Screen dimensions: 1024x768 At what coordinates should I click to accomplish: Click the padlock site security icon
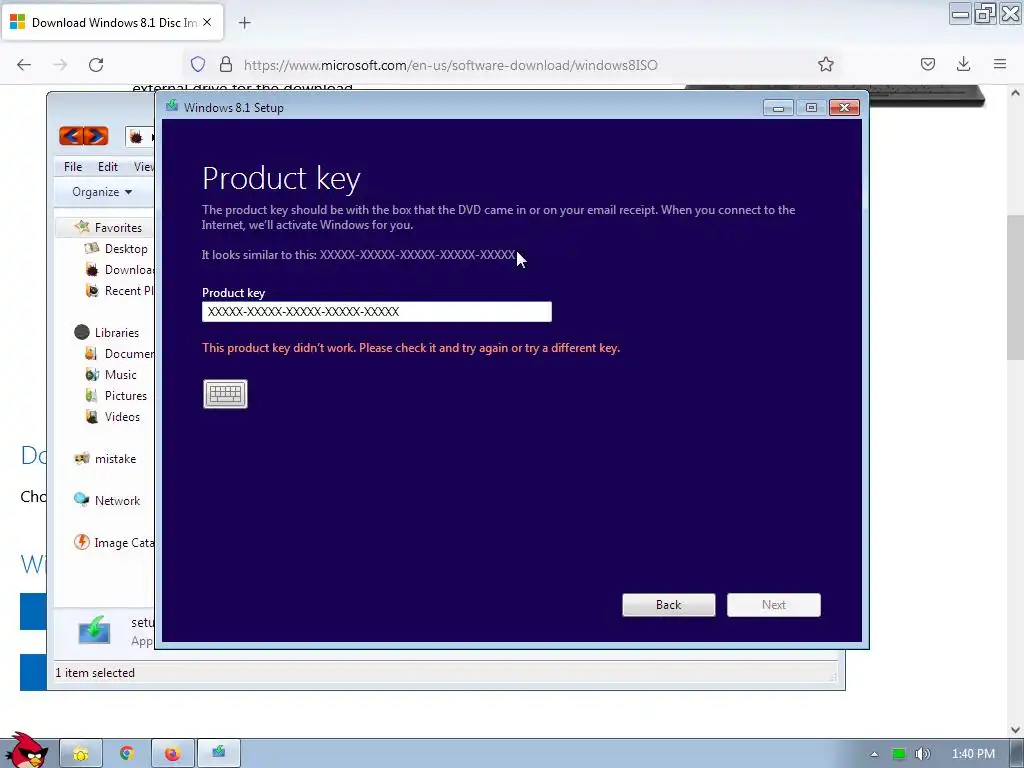pos(226,64)
